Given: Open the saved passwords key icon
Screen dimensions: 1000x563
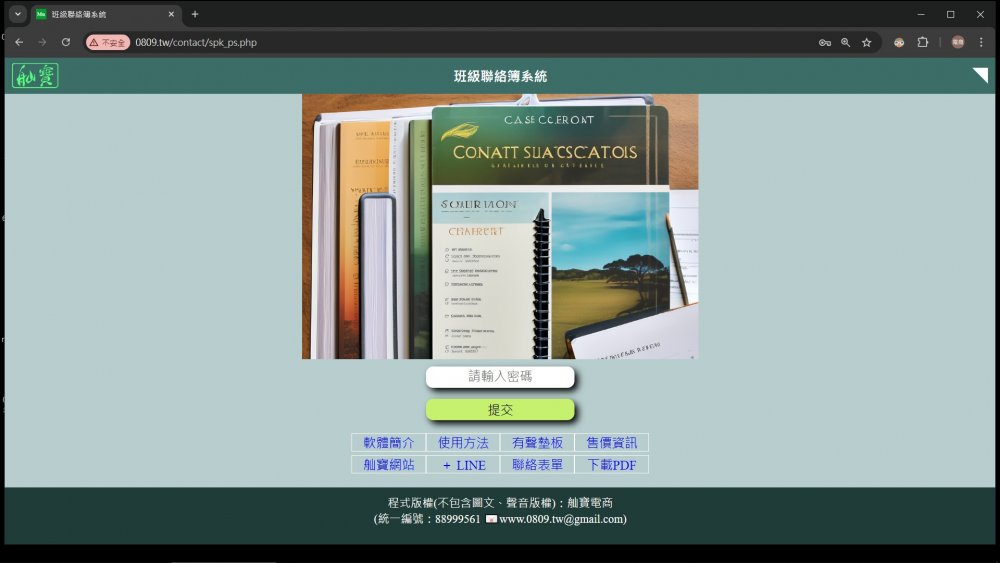Looking at the screenshot, I should click(x=825, y=43).
